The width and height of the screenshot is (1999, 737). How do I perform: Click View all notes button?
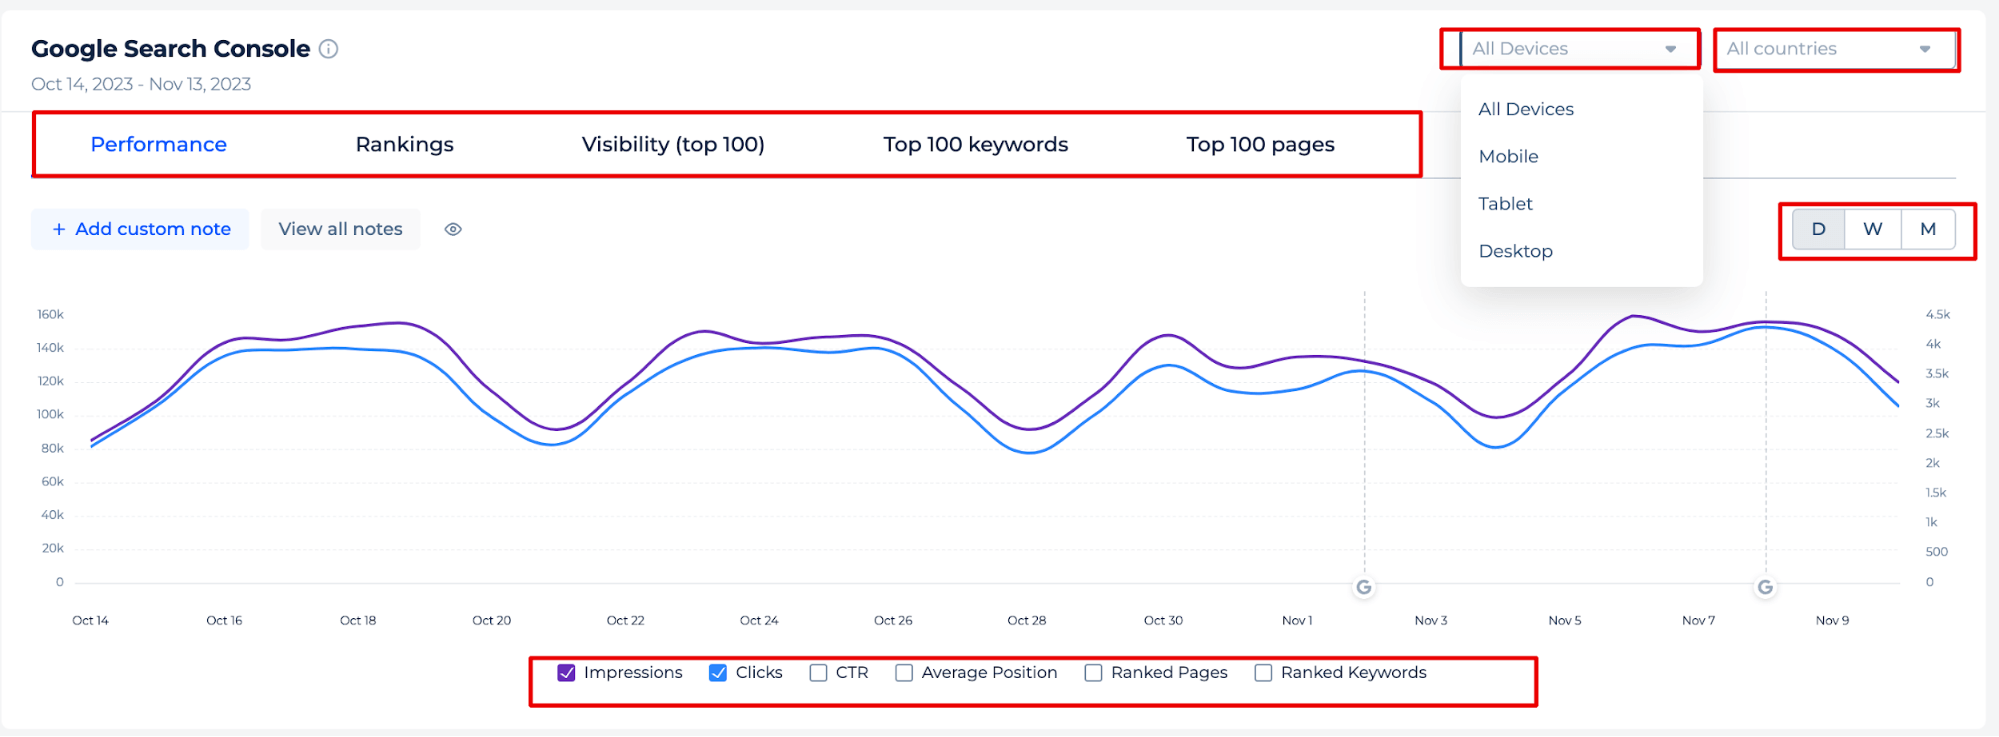[341, 229]
